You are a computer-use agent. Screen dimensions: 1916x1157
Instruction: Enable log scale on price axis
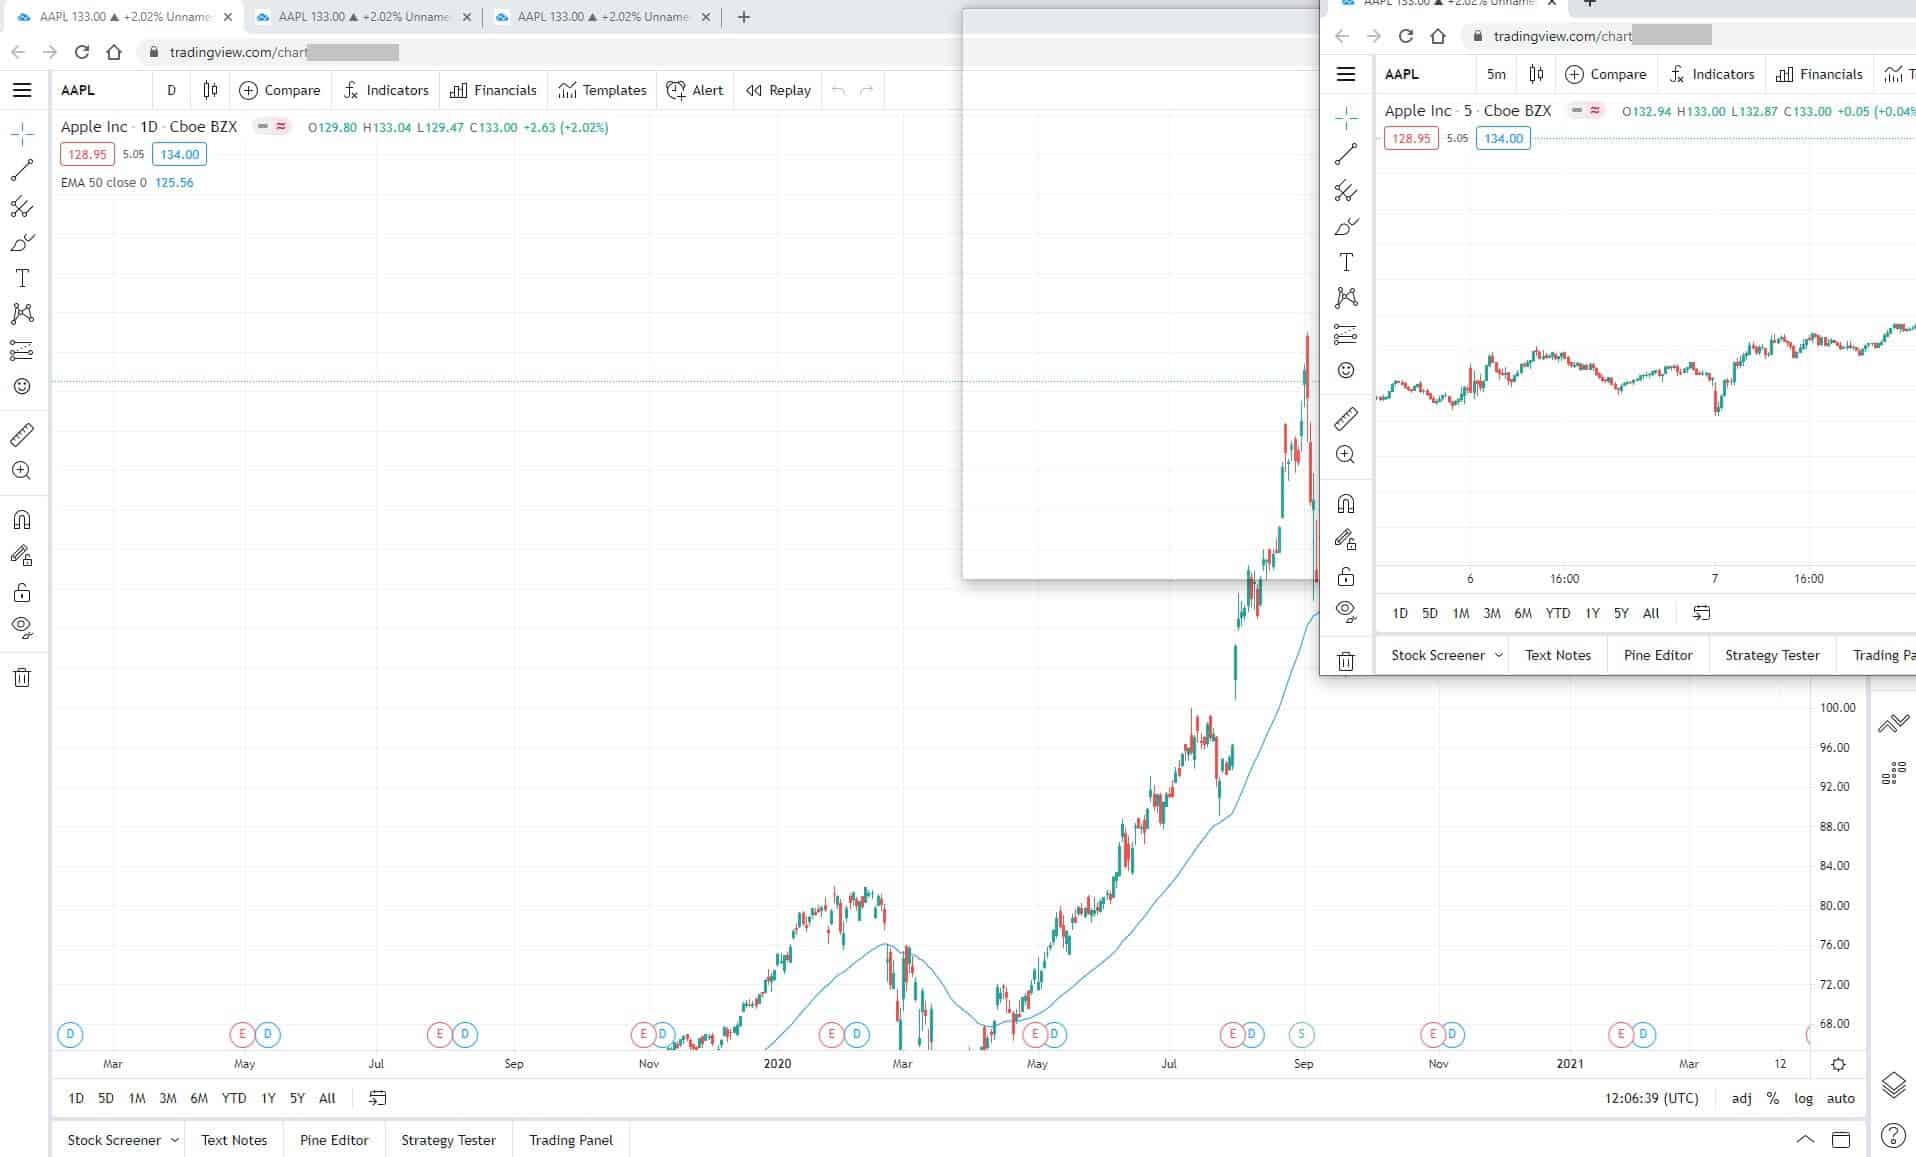tap(1804, 1098)
